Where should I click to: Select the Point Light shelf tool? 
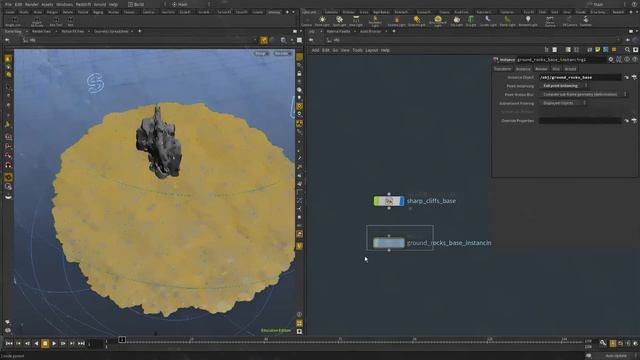322,21
